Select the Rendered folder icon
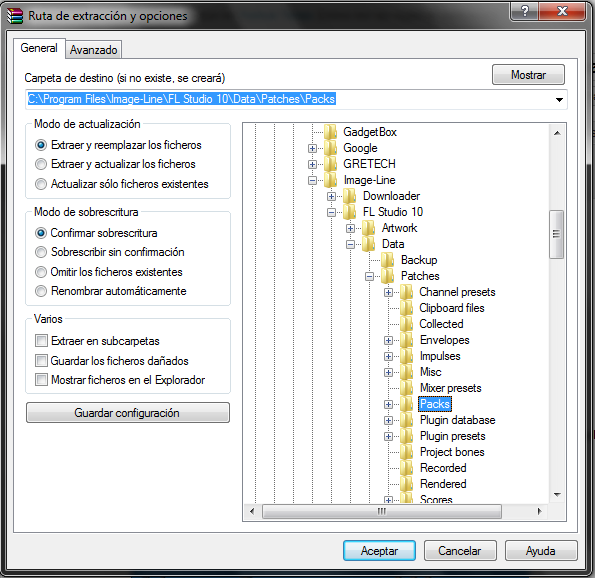 (406, 484)
